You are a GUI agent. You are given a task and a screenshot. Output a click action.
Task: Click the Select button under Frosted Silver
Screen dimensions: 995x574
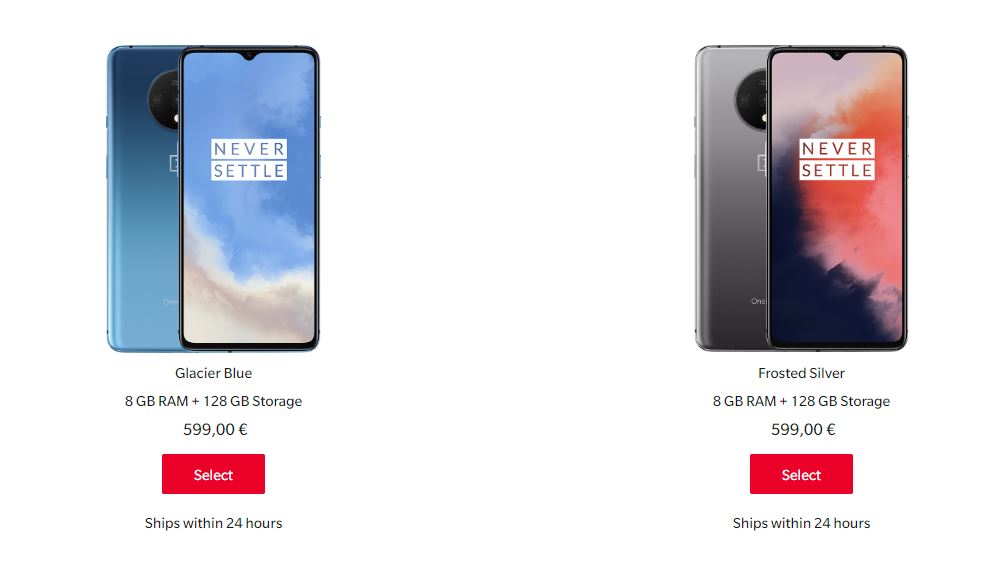coord(801,474)
